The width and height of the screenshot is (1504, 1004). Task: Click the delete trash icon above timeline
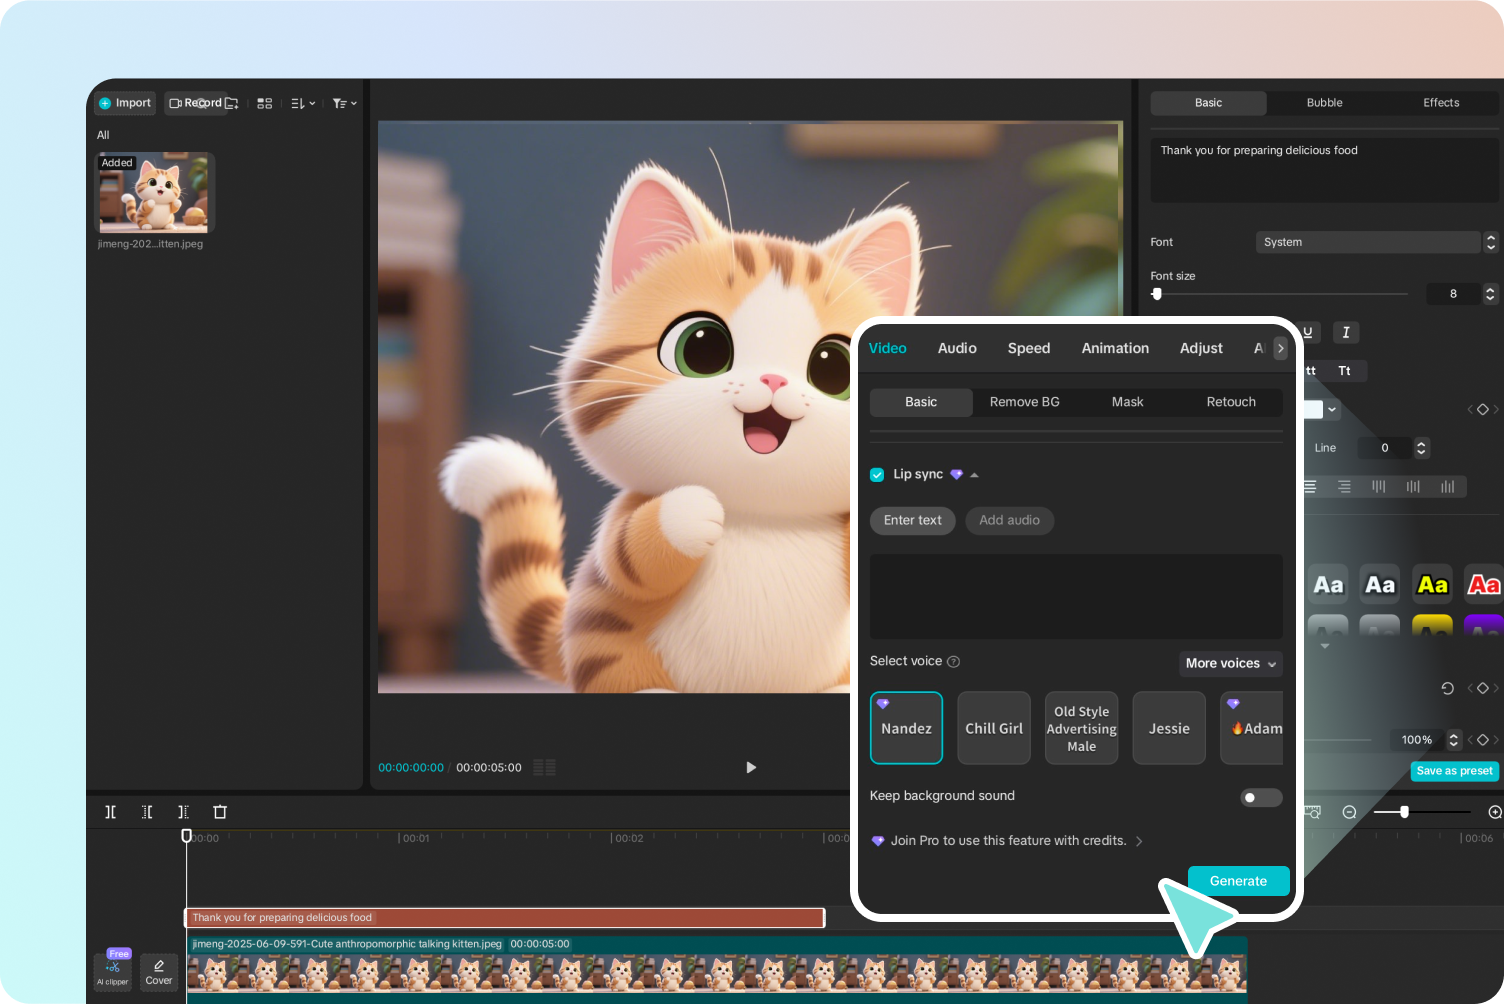click(x=220, y=812)
